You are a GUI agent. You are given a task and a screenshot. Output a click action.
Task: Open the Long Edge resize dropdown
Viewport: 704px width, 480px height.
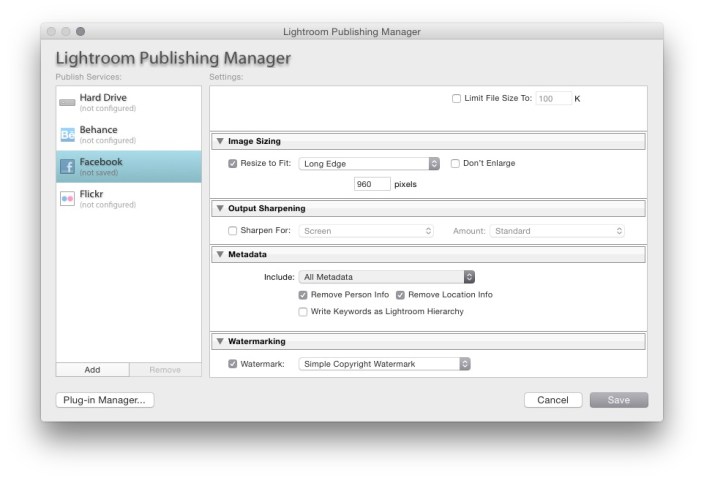click(369, 163)
